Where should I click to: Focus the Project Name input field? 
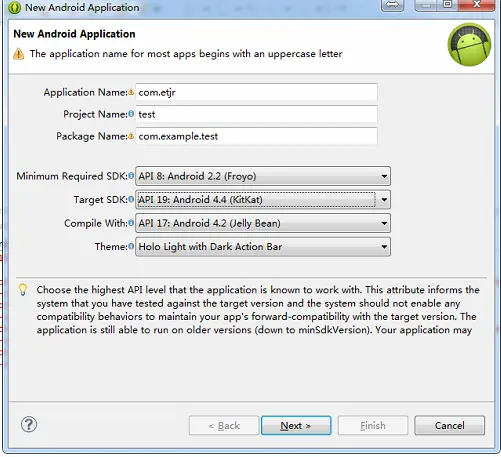click(x=256, y=114)
